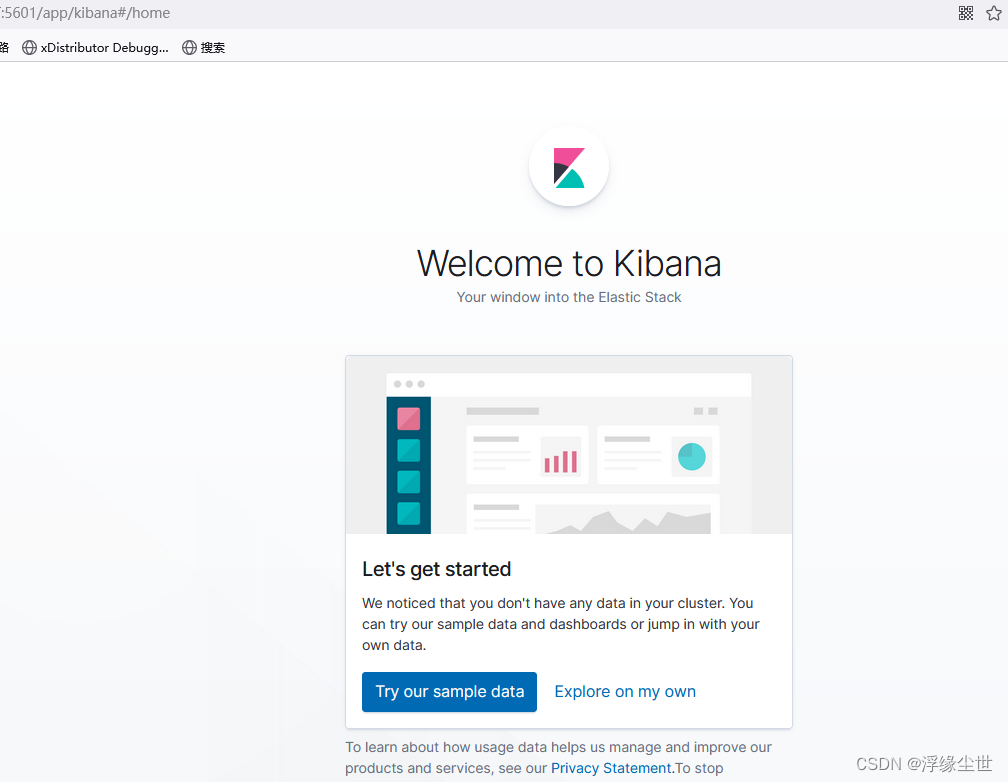Image resolution: width=1008 pixels, height=782 pixels.
Task: Bookmark this page with the star icon
Action: pyautogui.click(x=994, y=13)
